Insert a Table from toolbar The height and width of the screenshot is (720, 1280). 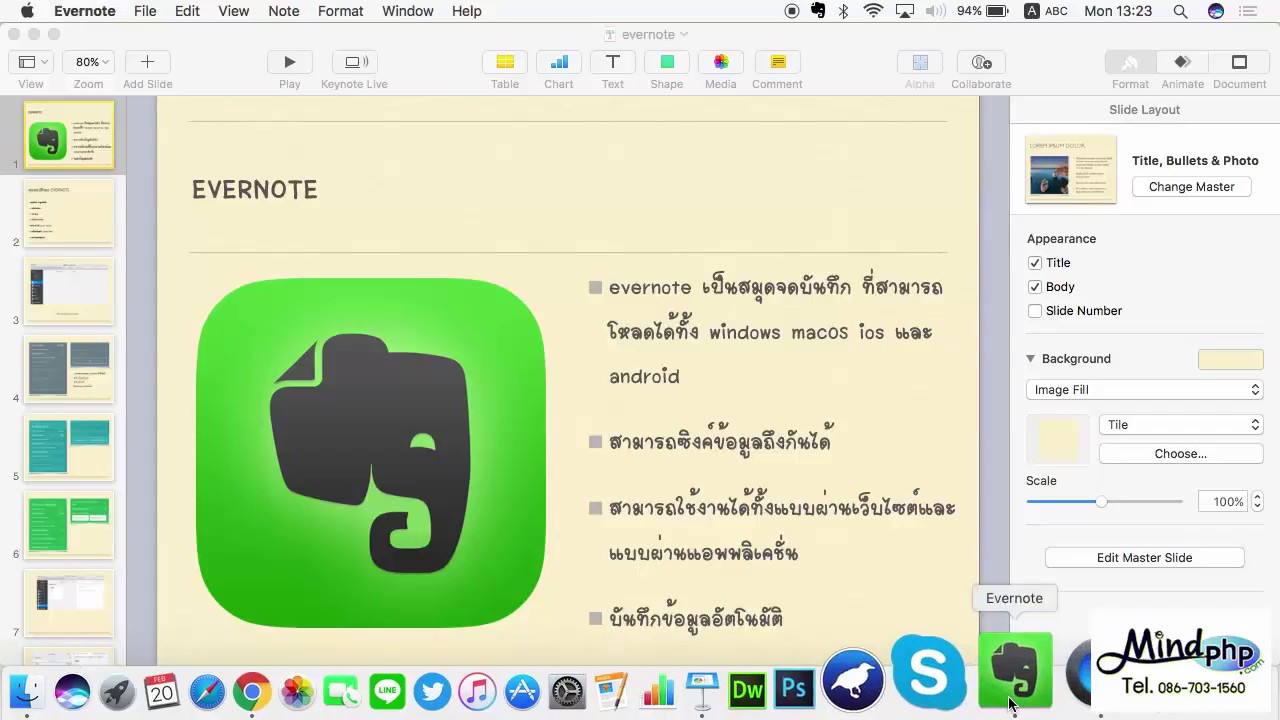pos(505,62)
